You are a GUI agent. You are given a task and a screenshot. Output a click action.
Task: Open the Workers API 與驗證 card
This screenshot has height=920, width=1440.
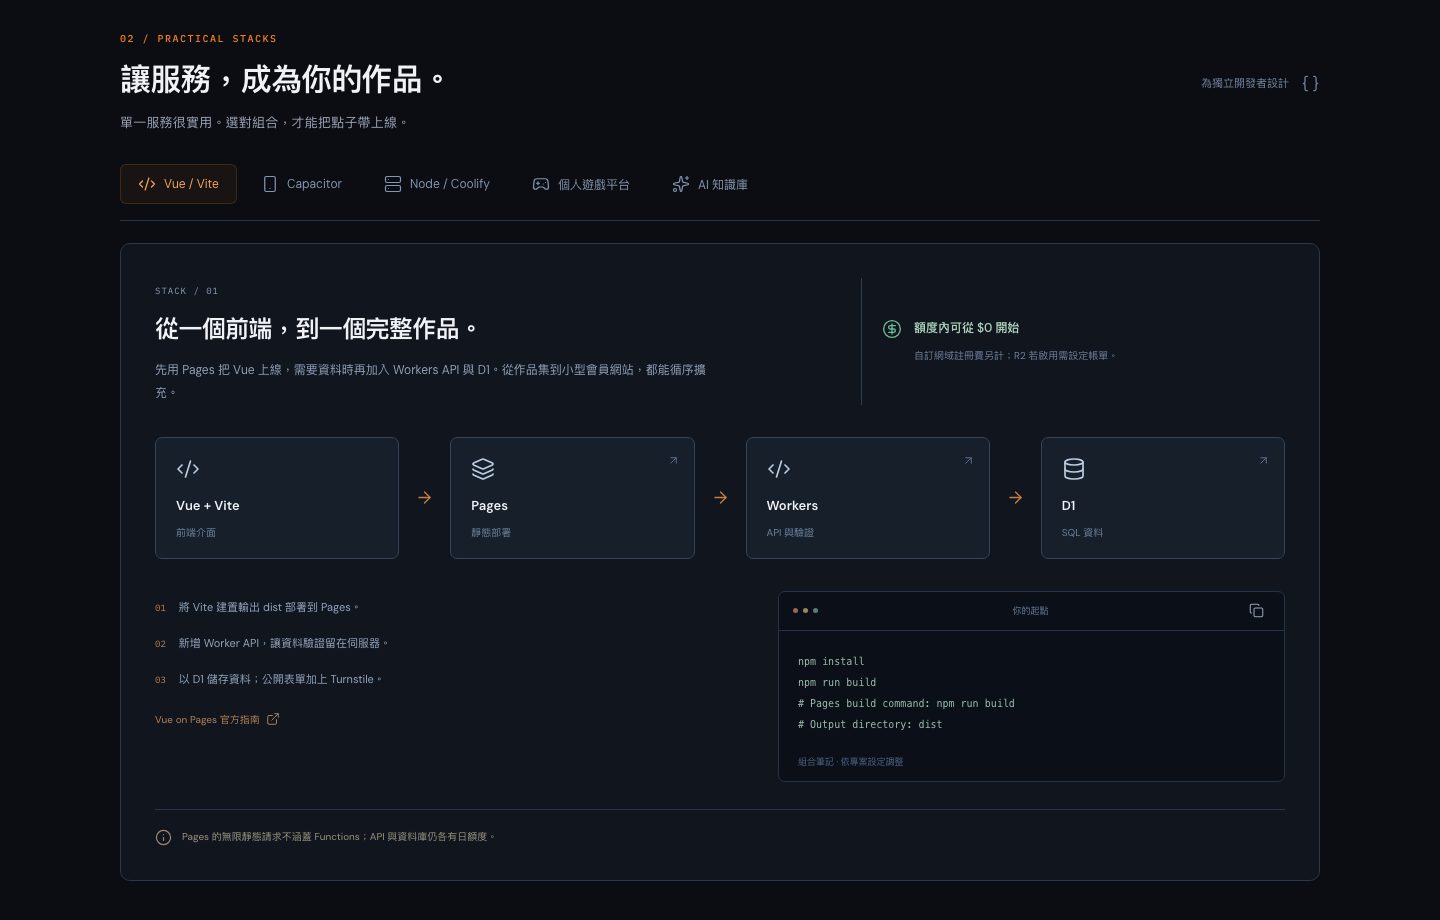pos(868,498)
